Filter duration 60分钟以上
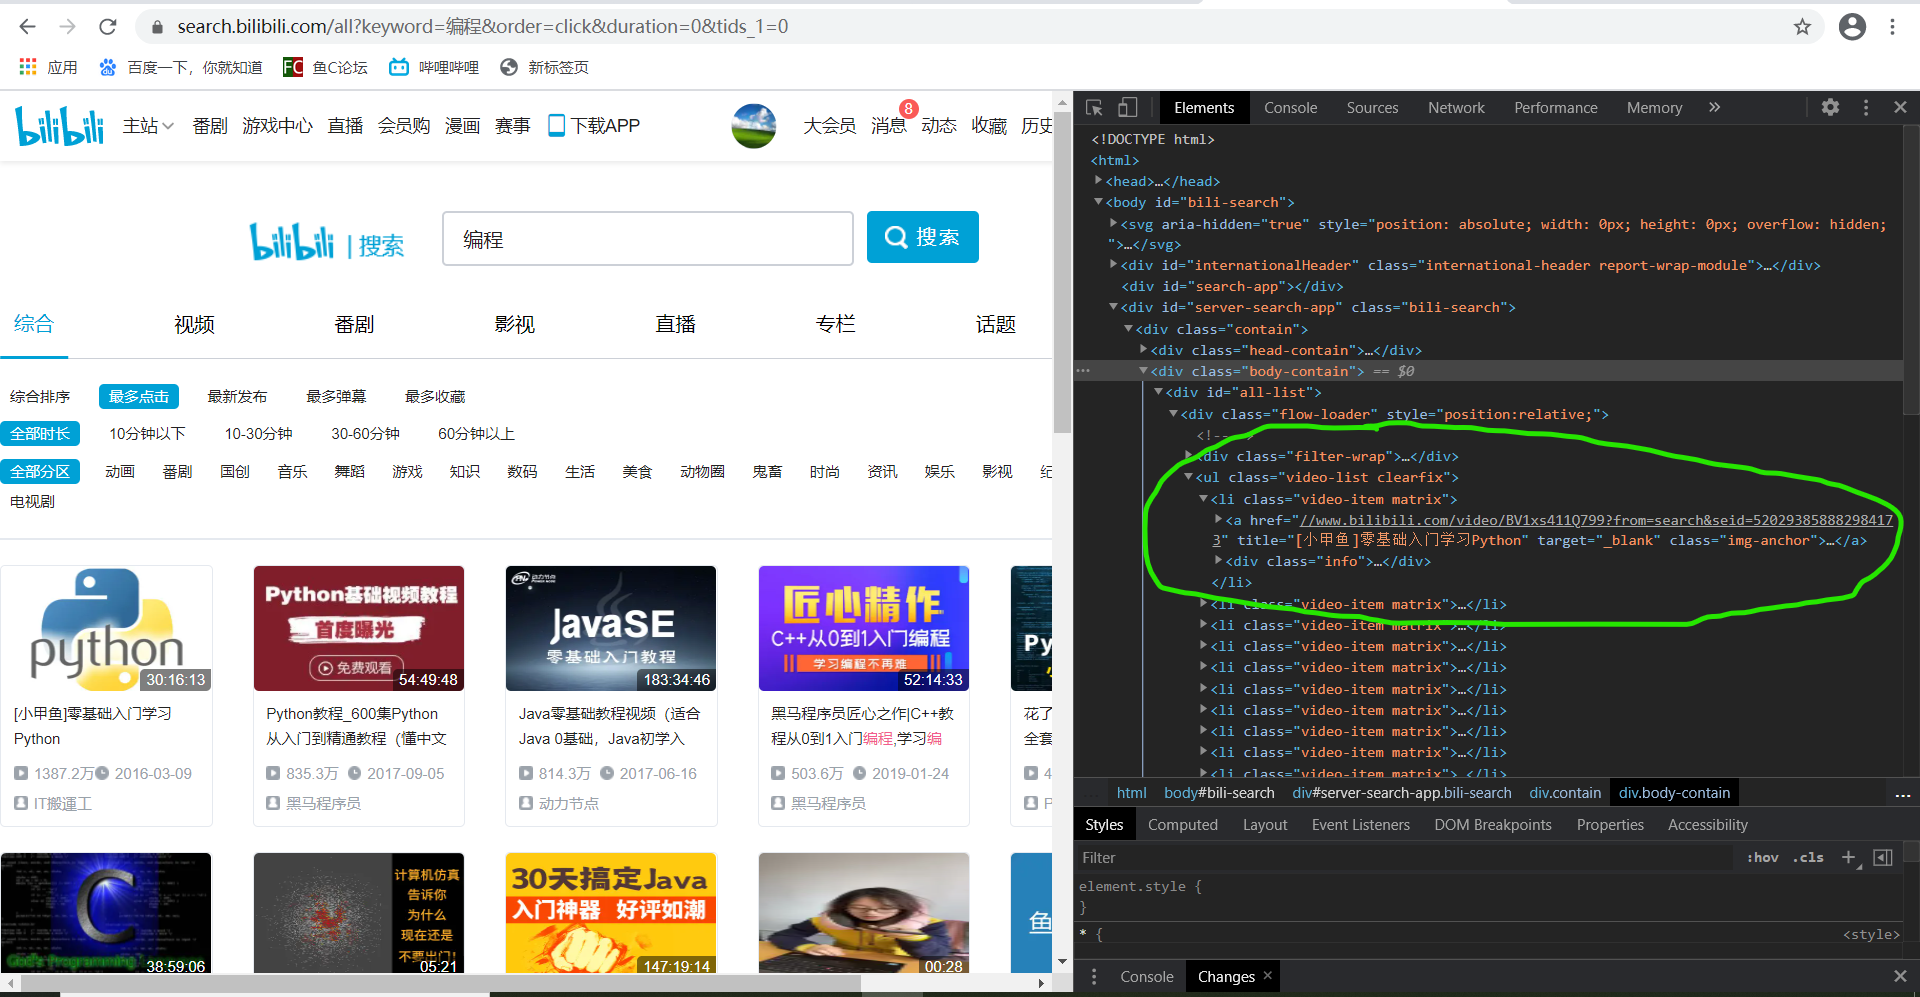 coord(476,434)
